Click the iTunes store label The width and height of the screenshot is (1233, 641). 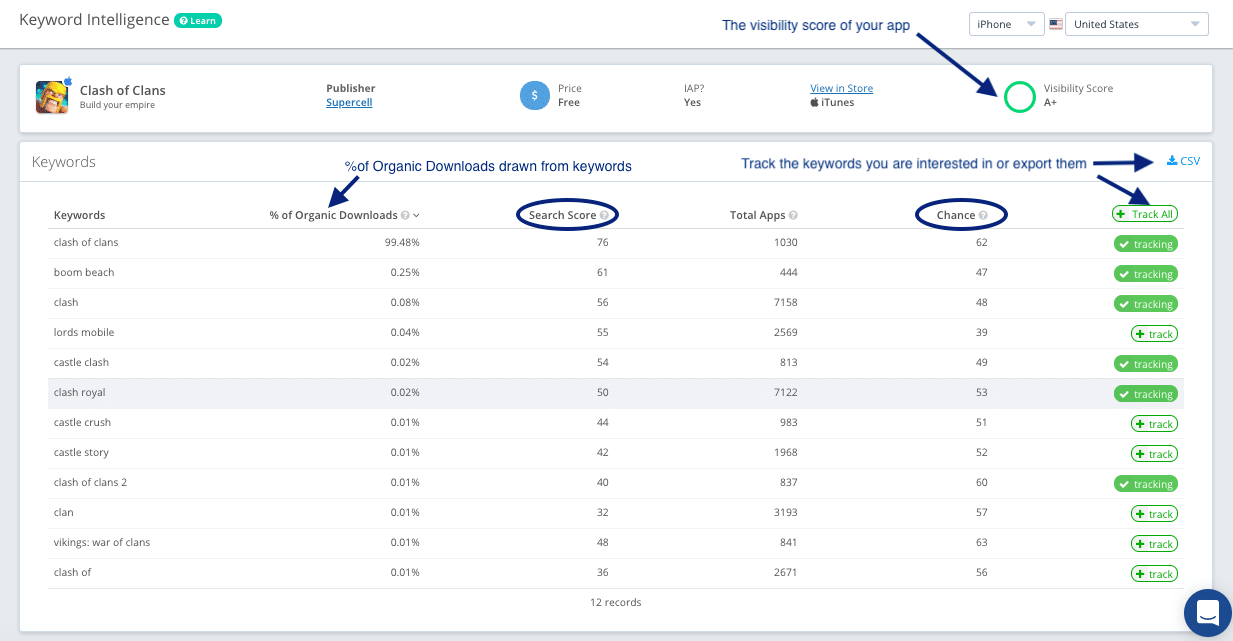(837, 102)
